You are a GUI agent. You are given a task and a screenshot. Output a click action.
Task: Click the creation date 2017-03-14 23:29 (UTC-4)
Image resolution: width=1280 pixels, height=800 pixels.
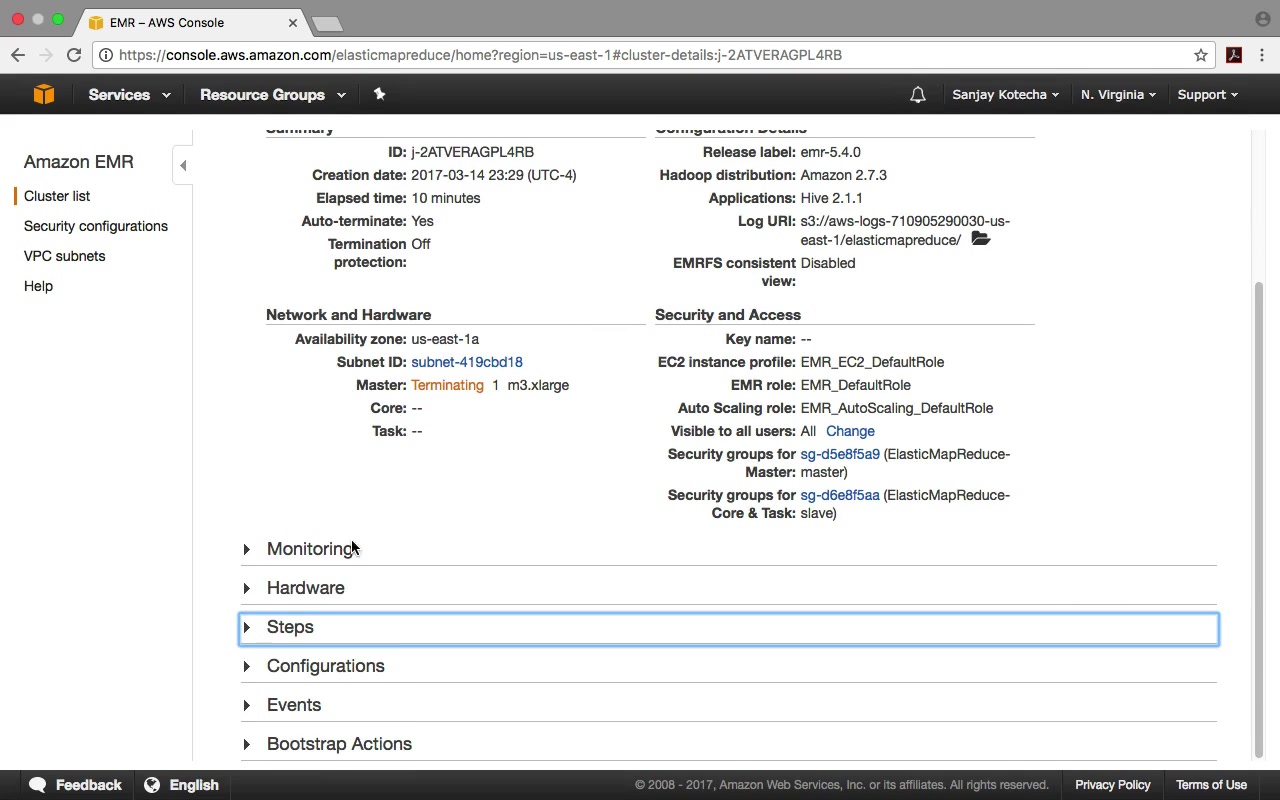(494, 175)
